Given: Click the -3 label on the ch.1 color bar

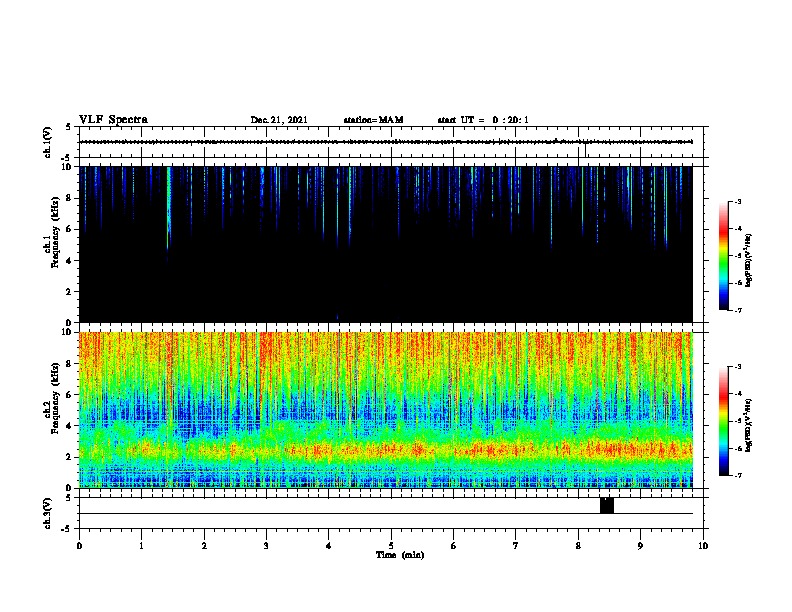Looking at the screenshot, I should pyautogui.click(x=737, y=201).
